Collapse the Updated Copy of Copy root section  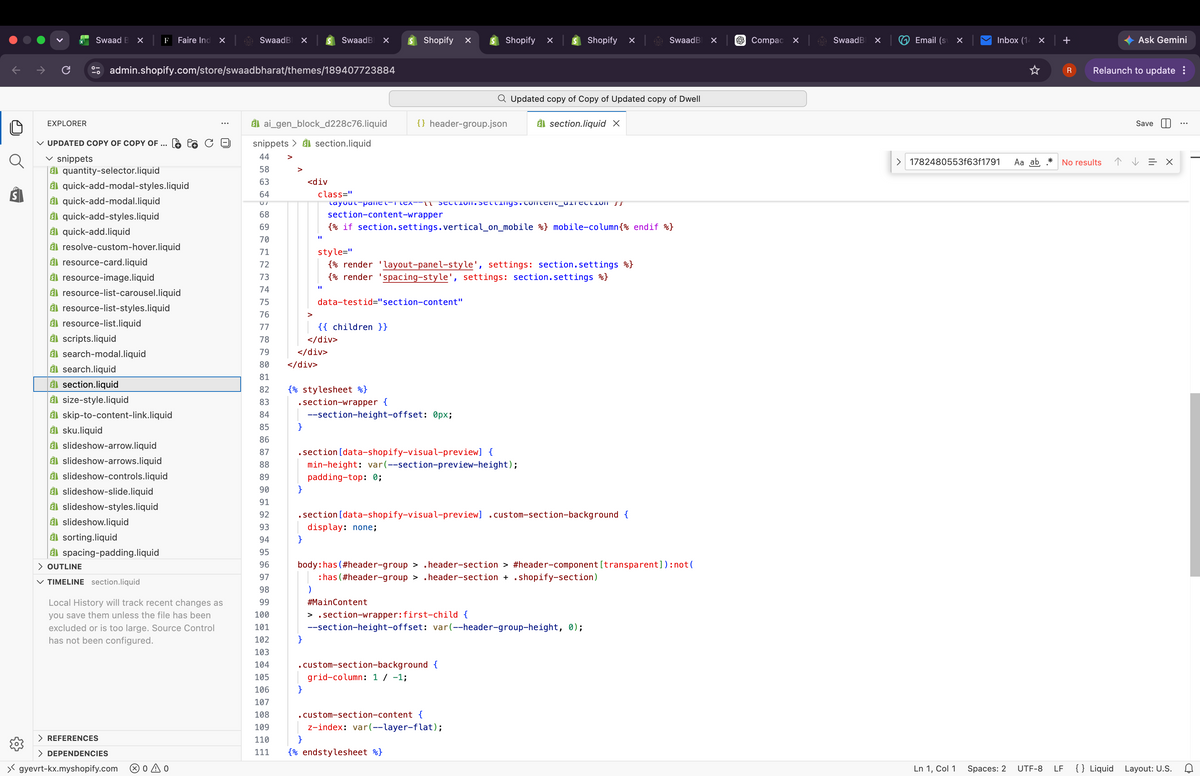(40, 143)
